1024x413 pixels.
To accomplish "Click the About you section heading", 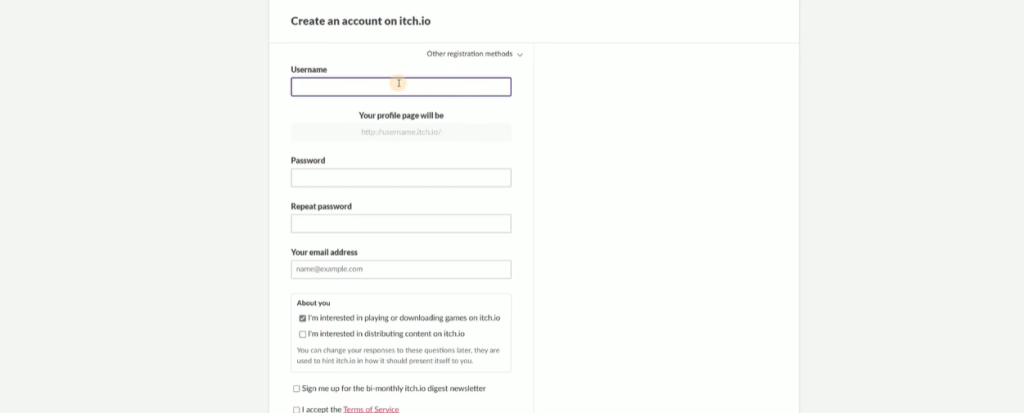I will (x=314, y=302).
